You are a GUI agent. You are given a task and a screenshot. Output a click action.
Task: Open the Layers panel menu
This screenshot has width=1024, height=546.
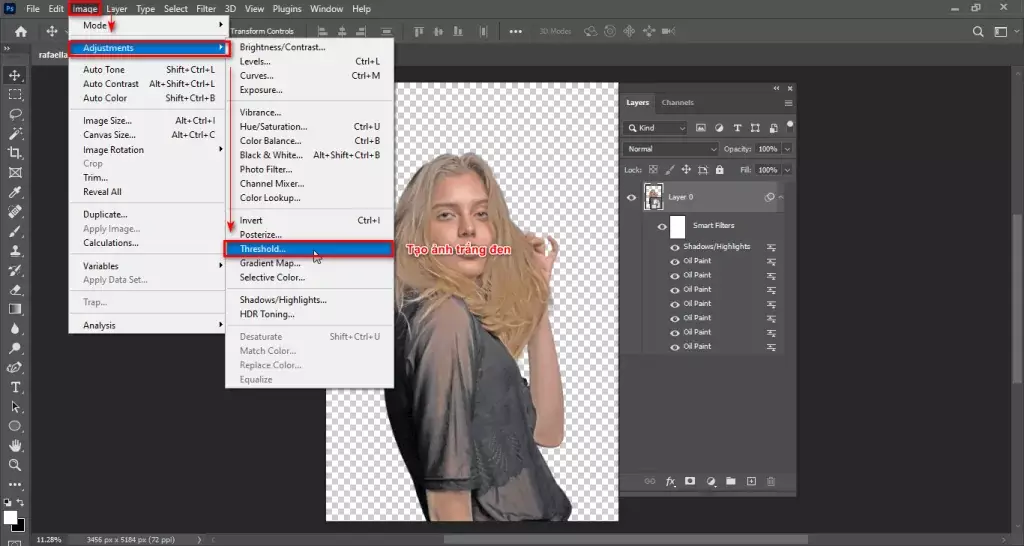pyautogui.click(x=788, y=103)
